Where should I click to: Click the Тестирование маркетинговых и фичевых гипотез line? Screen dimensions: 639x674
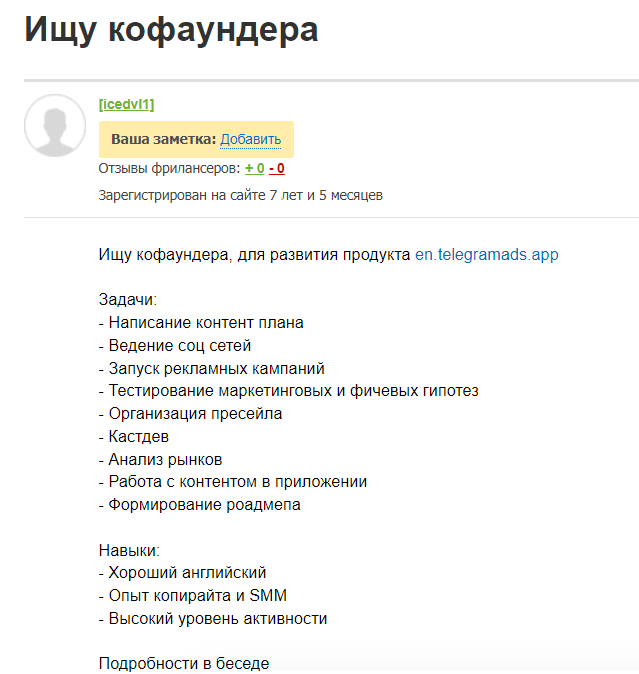(x=288, y=391)
